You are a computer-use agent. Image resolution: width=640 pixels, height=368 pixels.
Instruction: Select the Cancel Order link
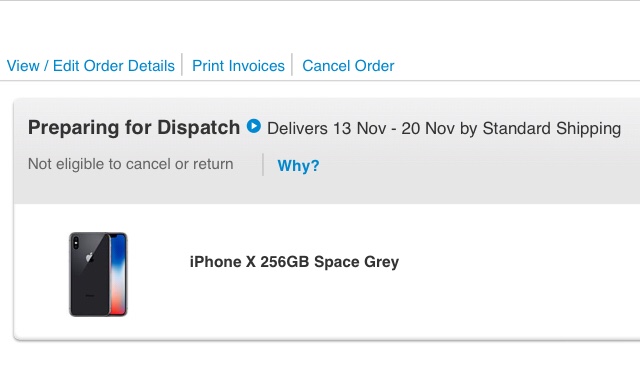(348, 66)
